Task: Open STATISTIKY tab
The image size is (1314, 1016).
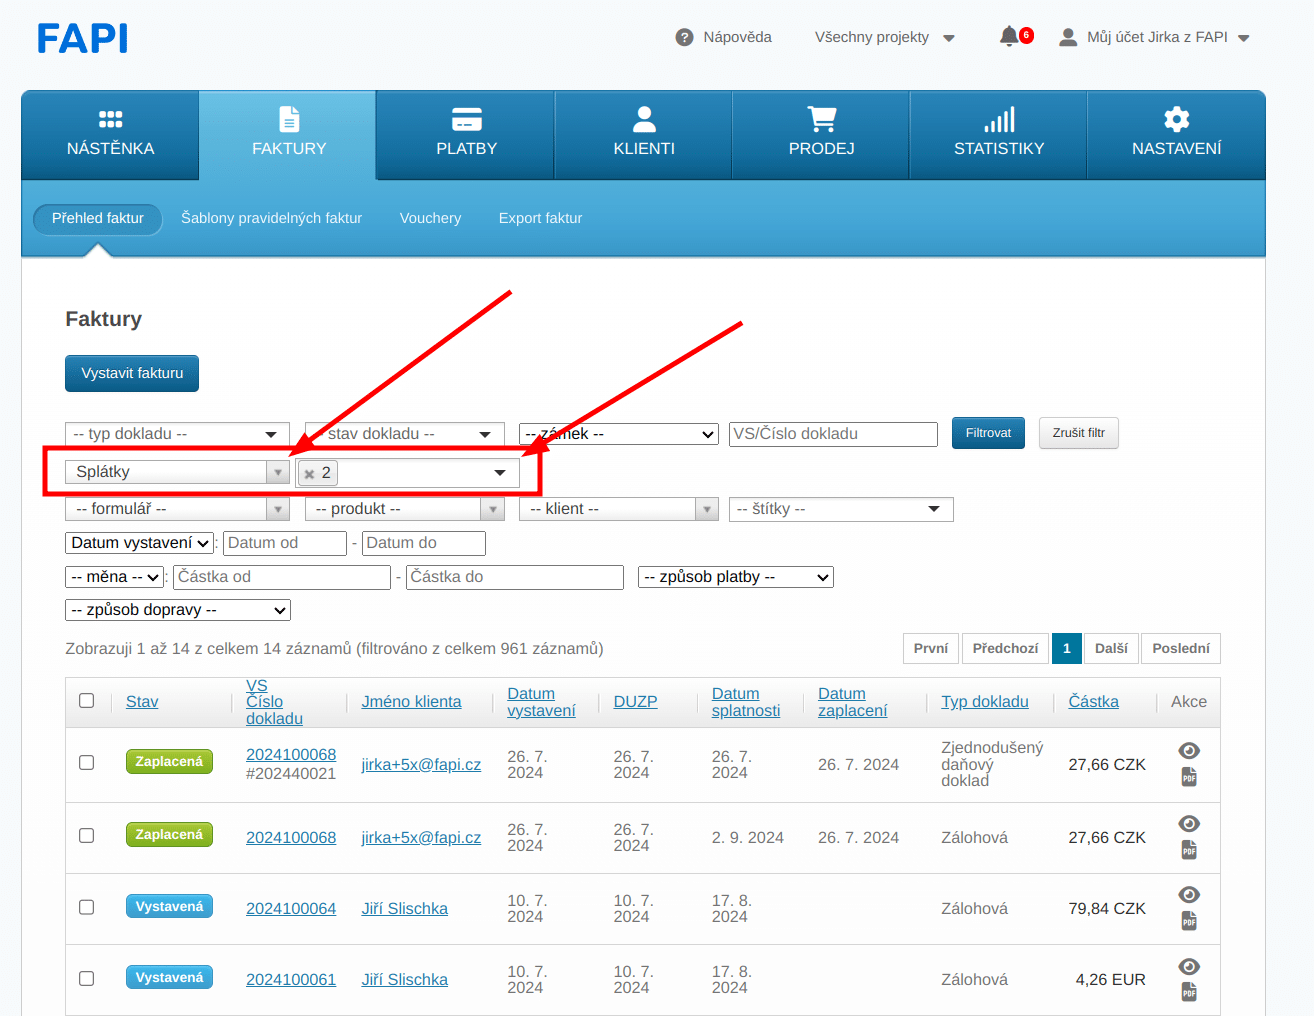Action: [x=999, y=135]
